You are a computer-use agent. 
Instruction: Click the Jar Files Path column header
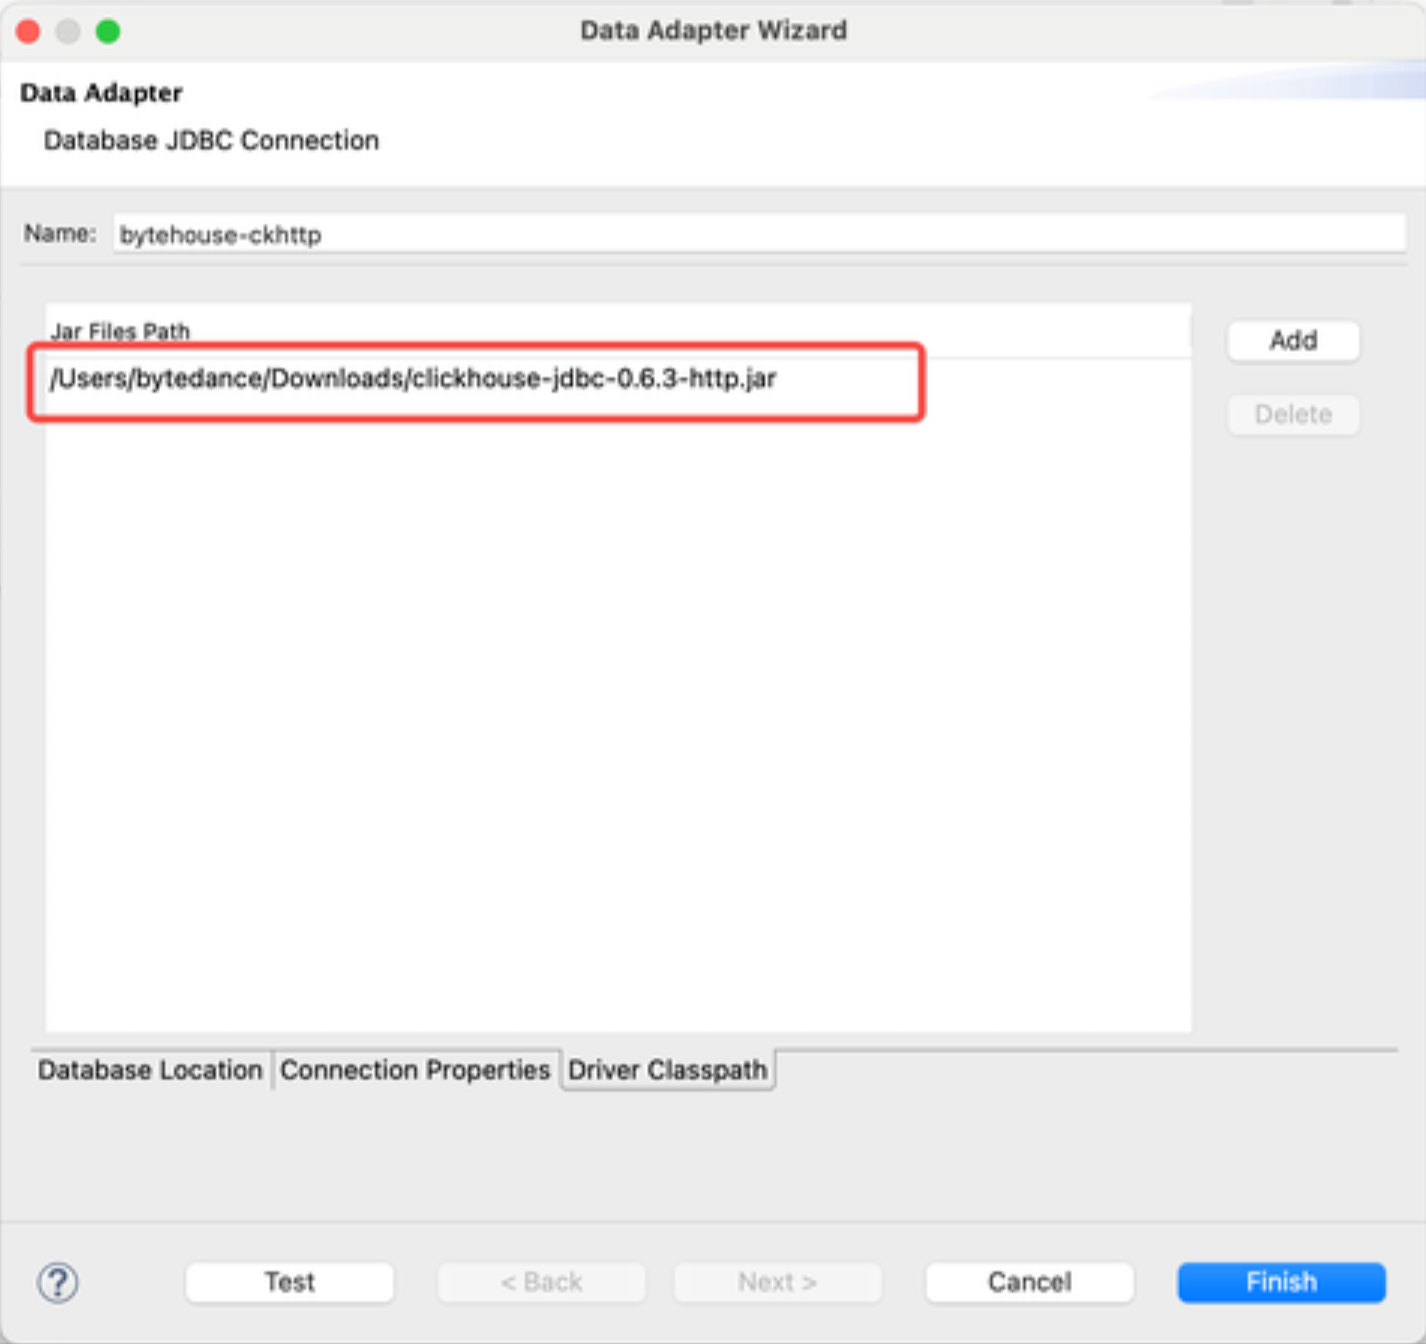[x=618, y=331]
